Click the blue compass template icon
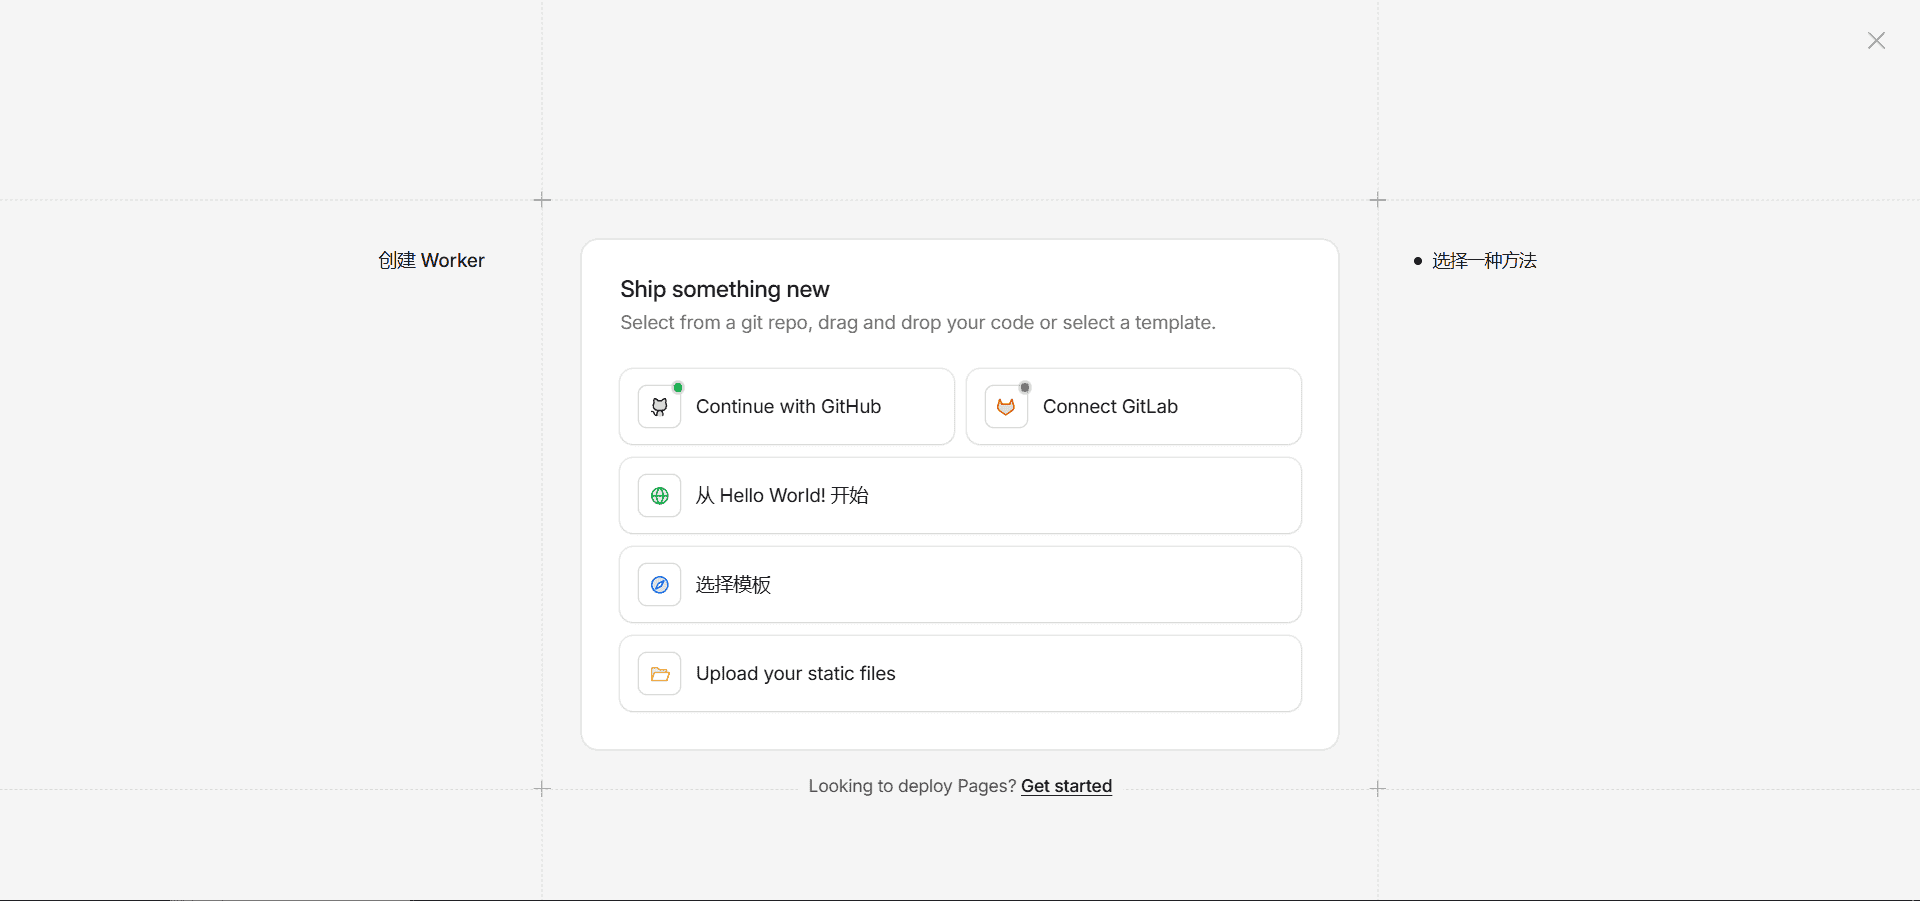Image resolution: width=1920 pixels, height=901 pixels. coord(660,585)
